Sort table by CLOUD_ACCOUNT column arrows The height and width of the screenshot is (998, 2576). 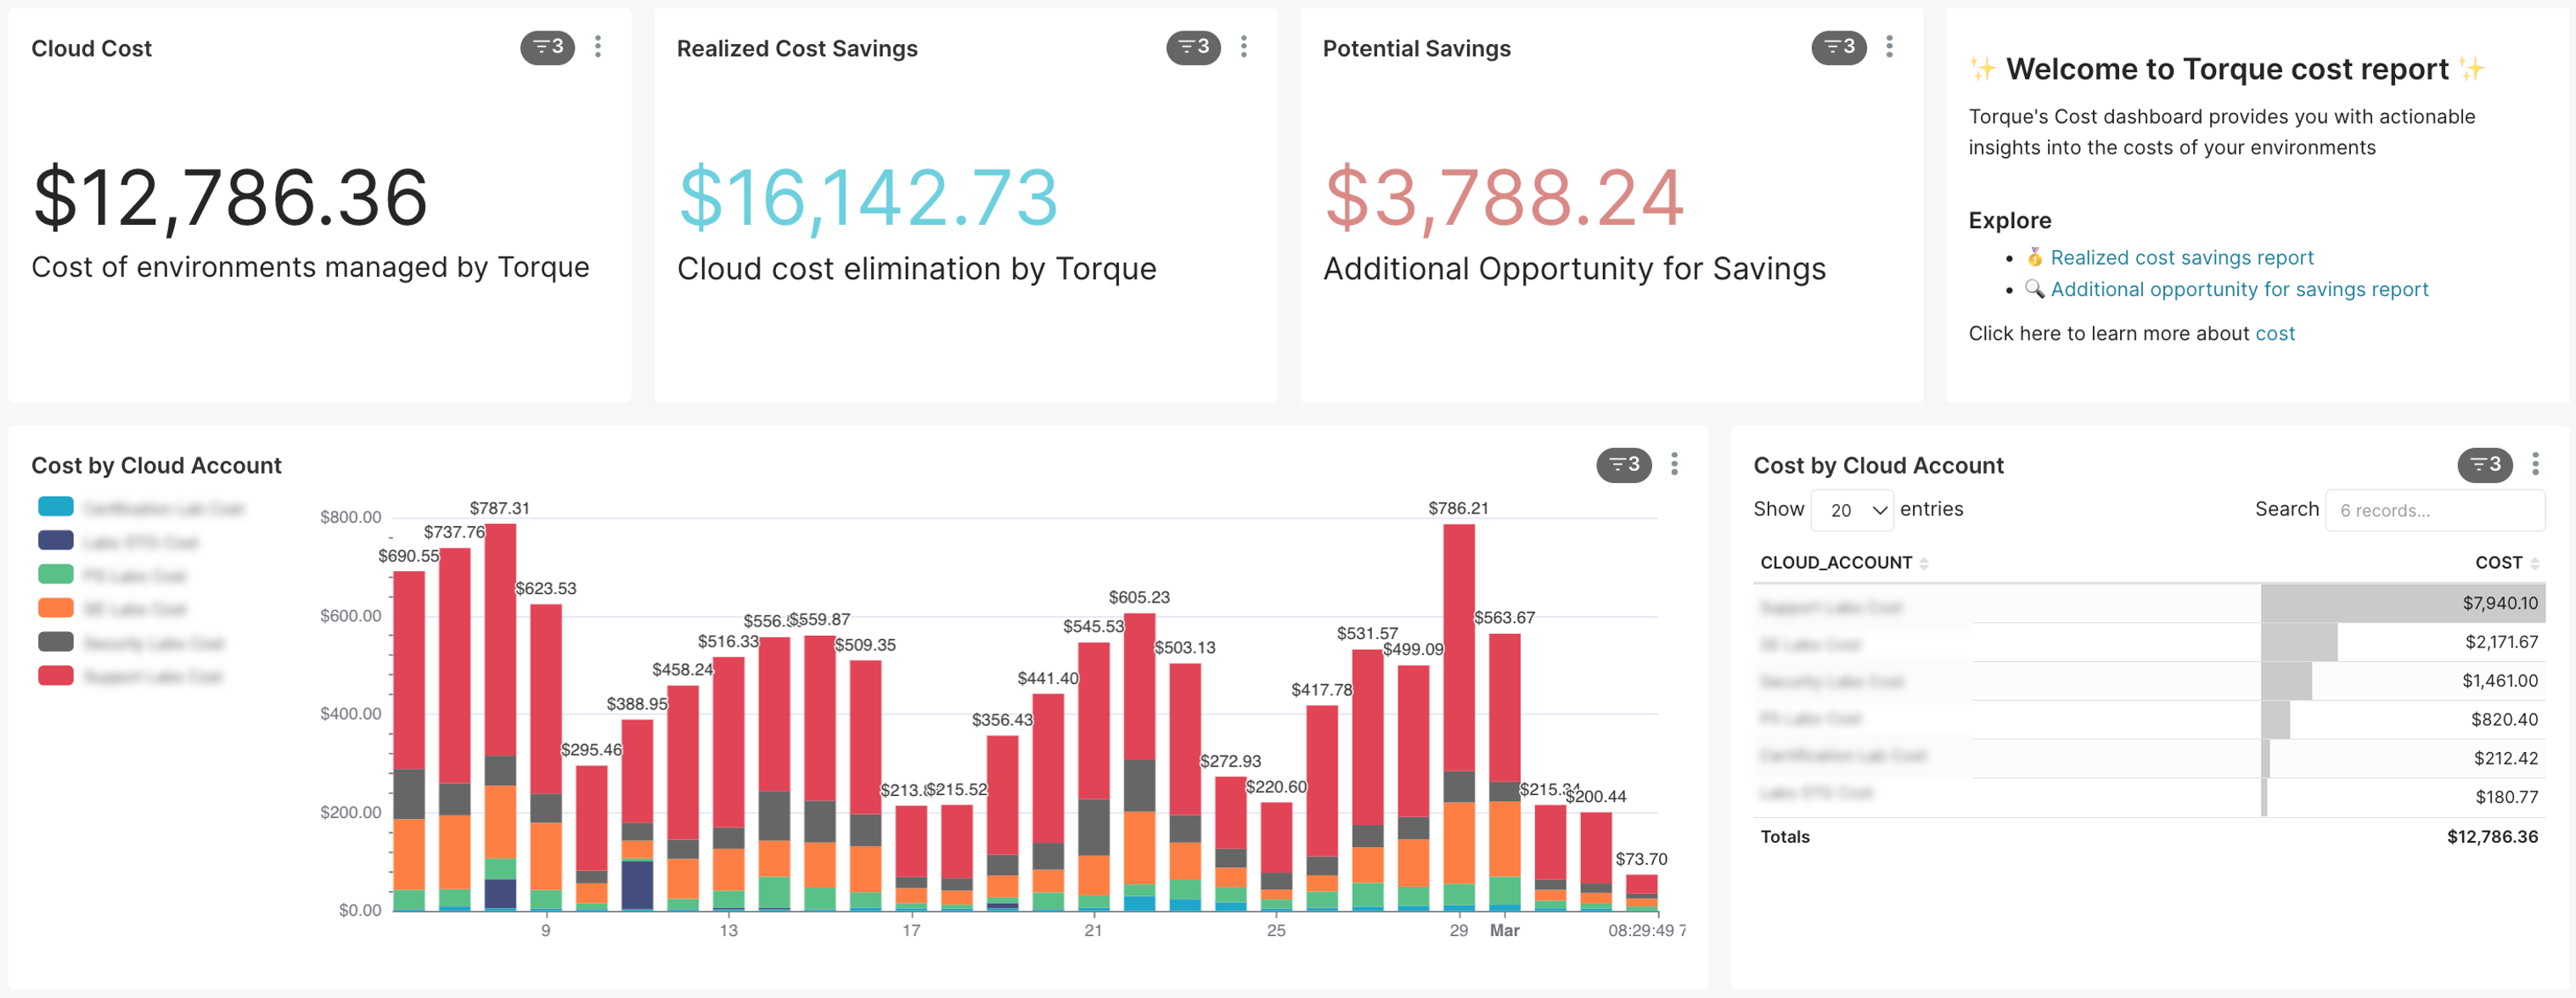[x=1923, y=564]
